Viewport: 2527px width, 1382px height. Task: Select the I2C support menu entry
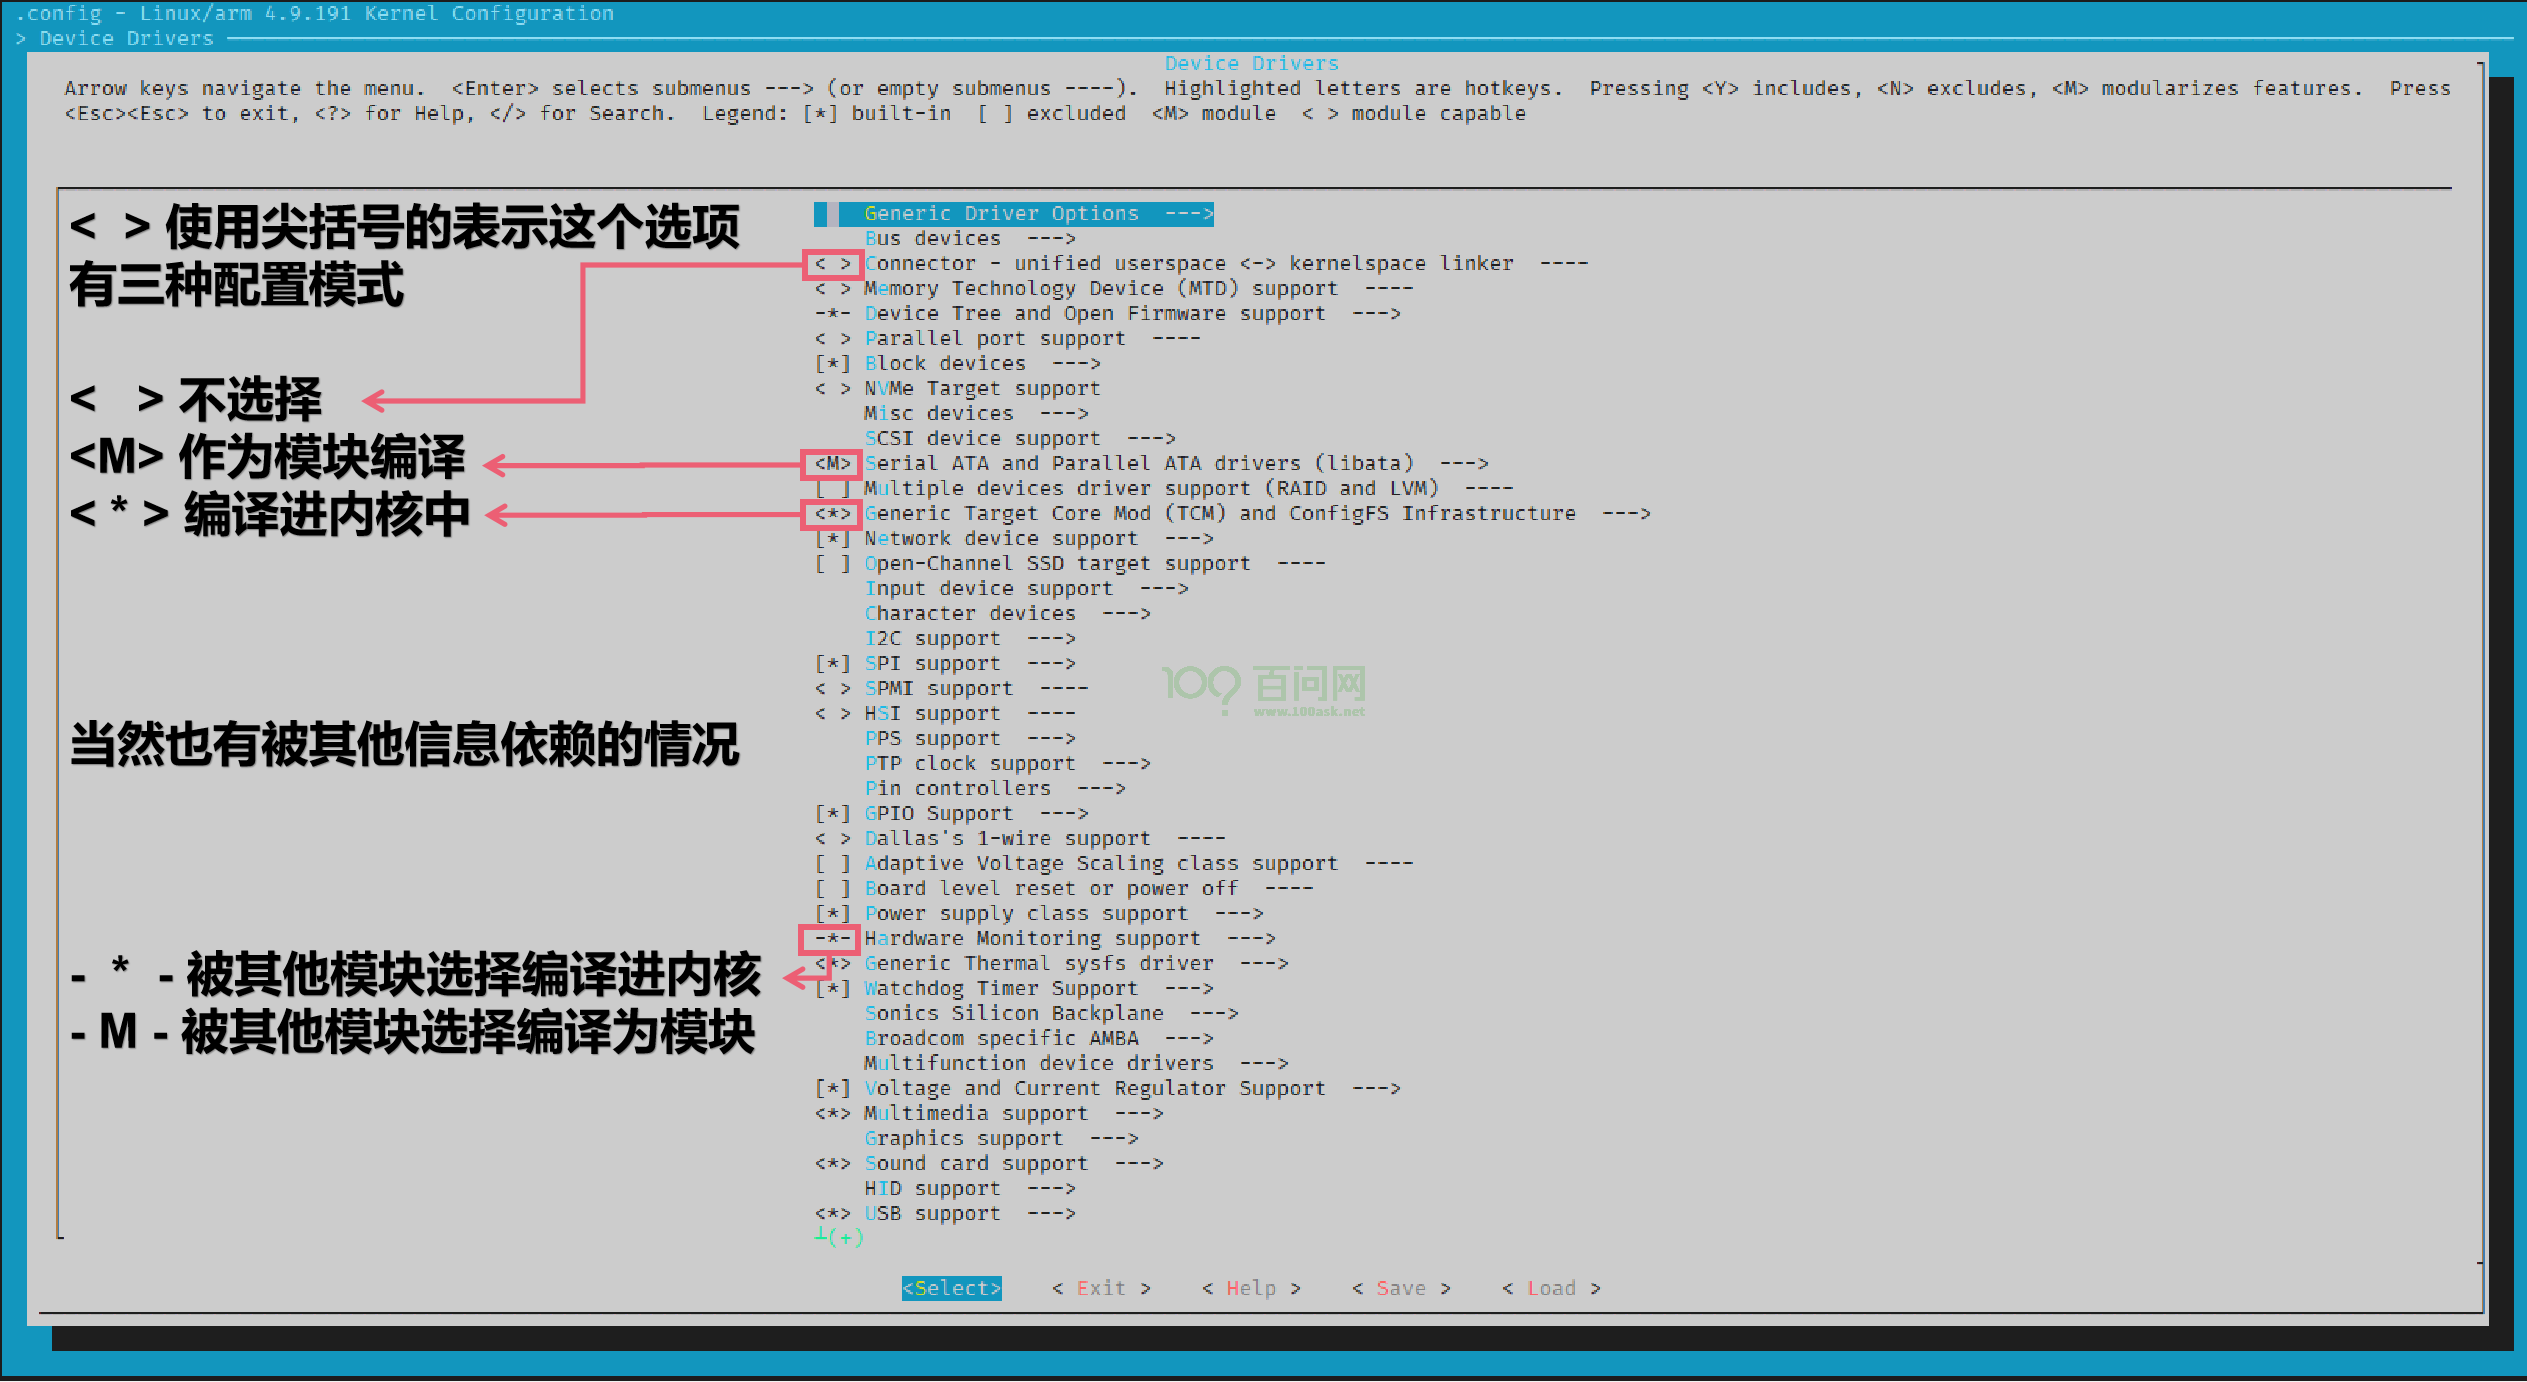click(x=932, y=639)
